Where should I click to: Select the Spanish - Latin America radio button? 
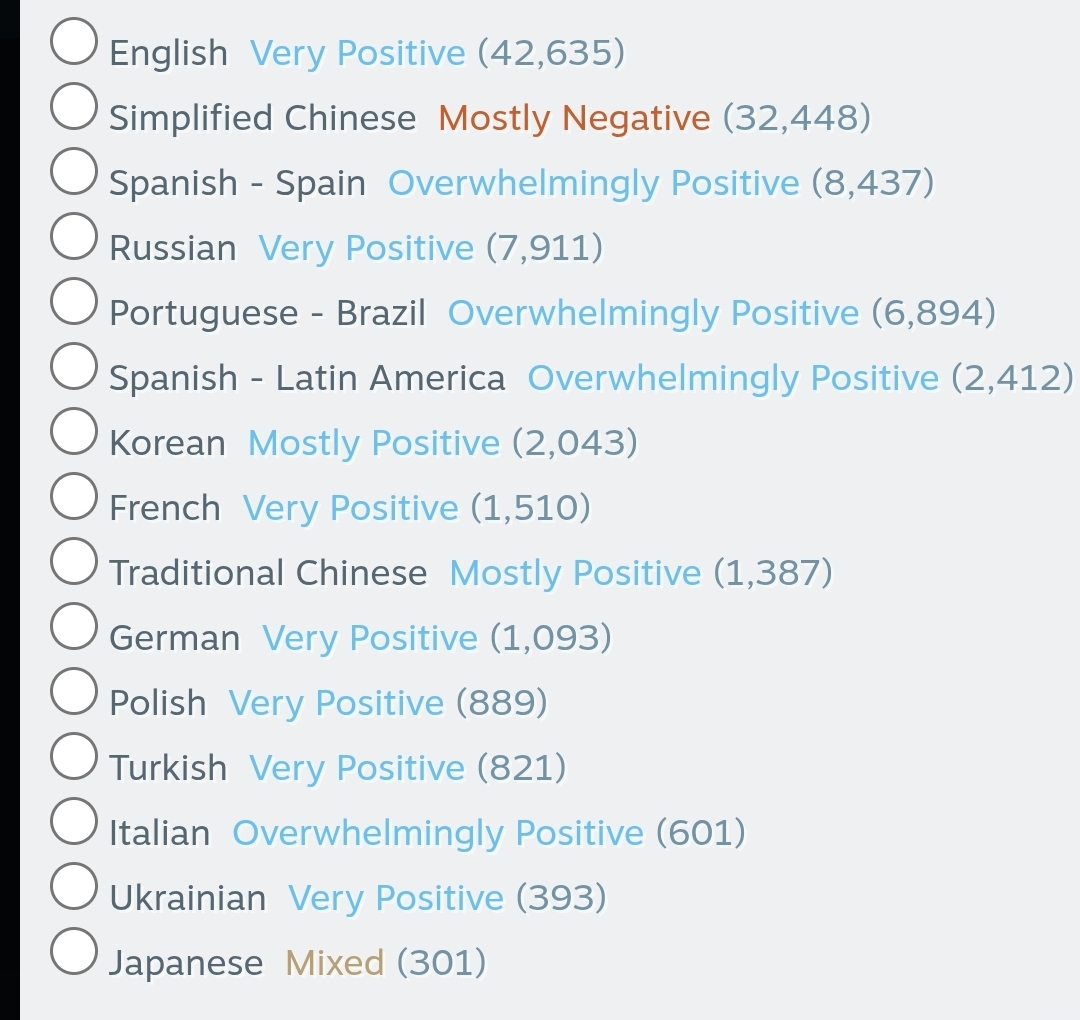74,366
